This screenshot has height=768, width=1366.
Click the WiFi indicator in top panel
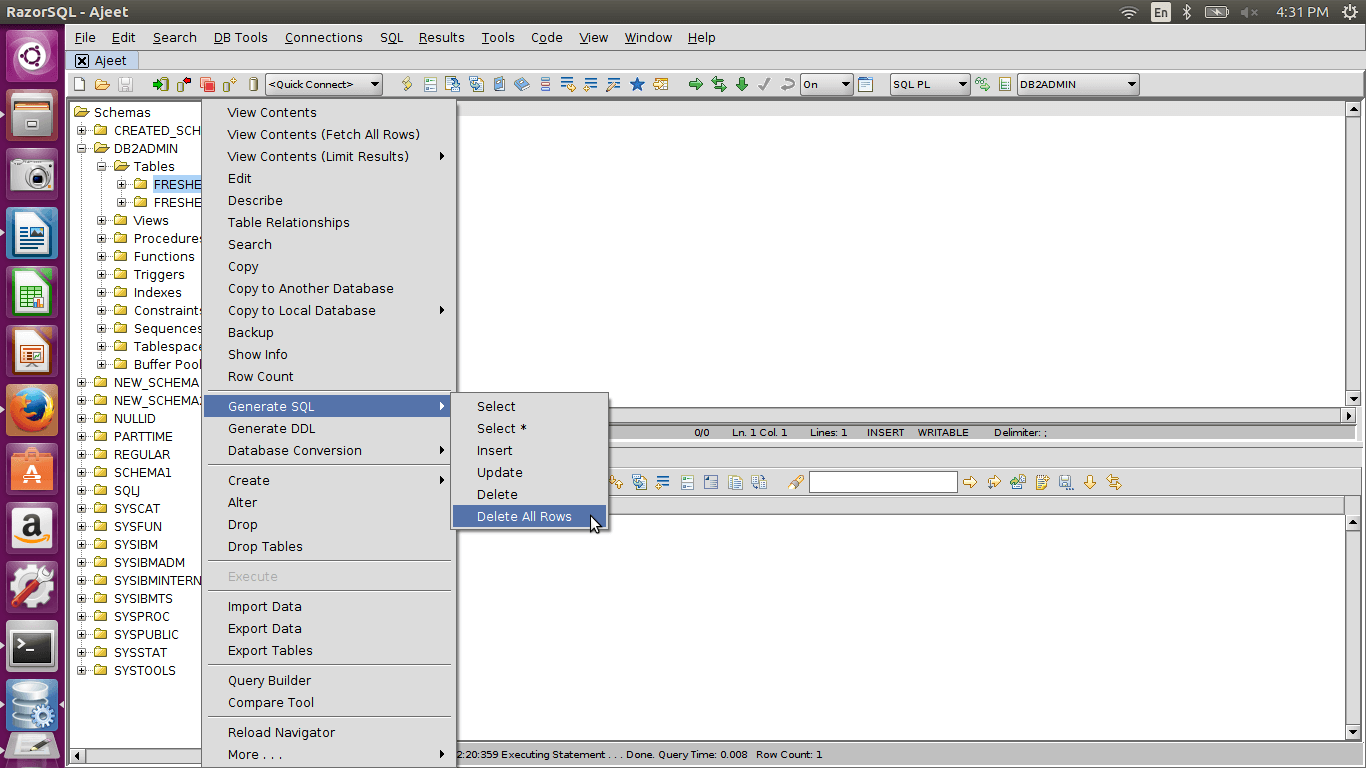(1129, 12)
